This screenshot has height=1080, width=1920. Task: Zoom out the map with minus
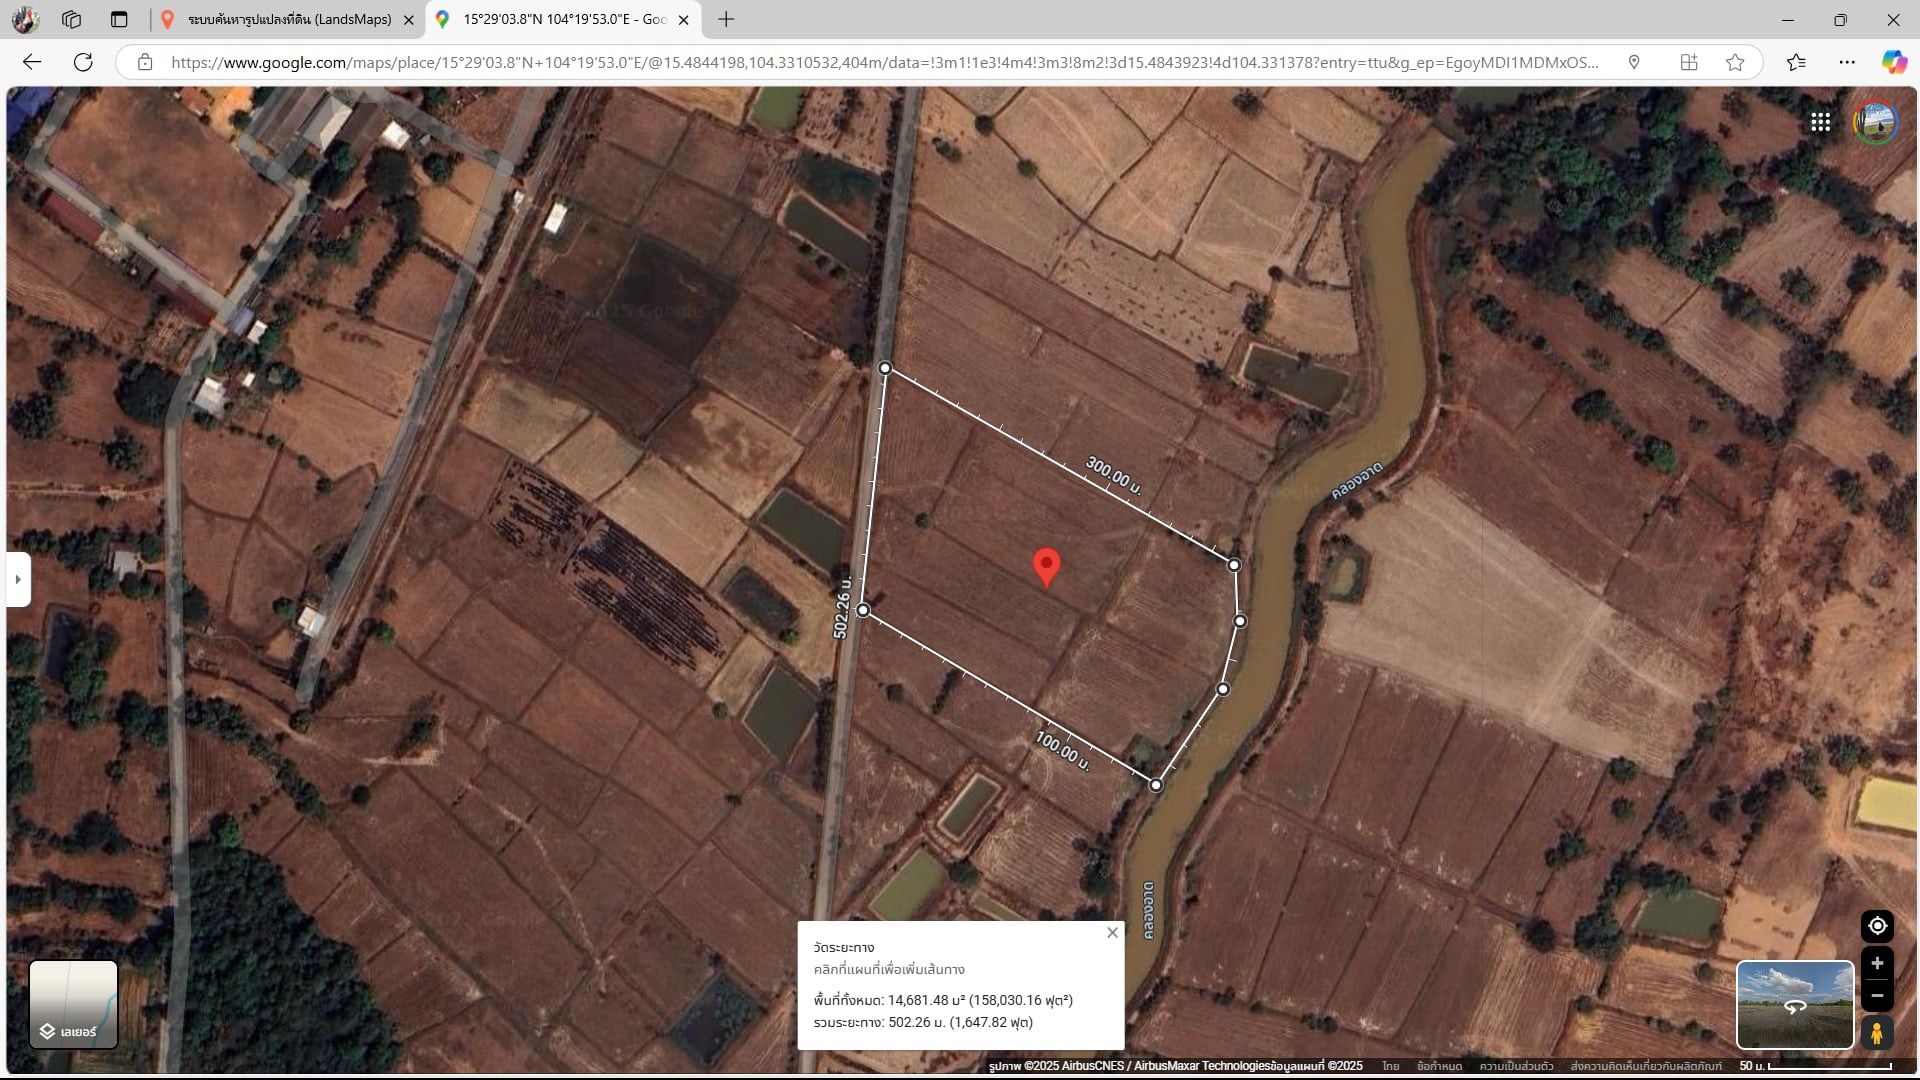1877,996
